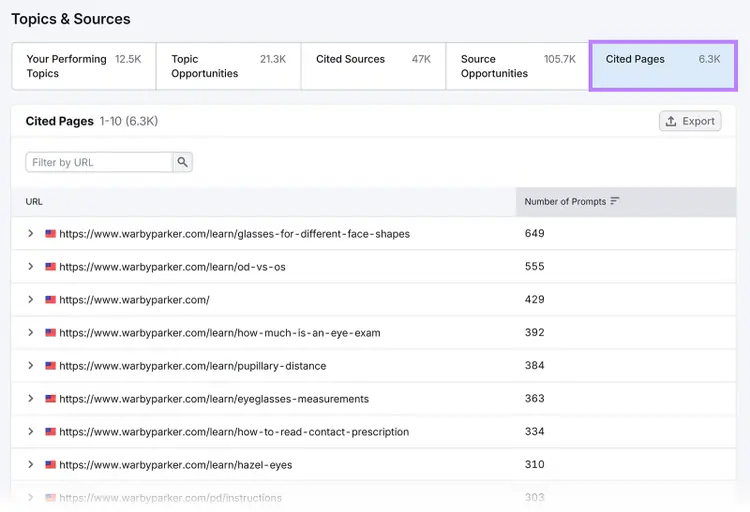Sort by Number of Prompts column
The width and height of the screenshot is (750, 512).
pyautogui.click(x=572, y=201)
